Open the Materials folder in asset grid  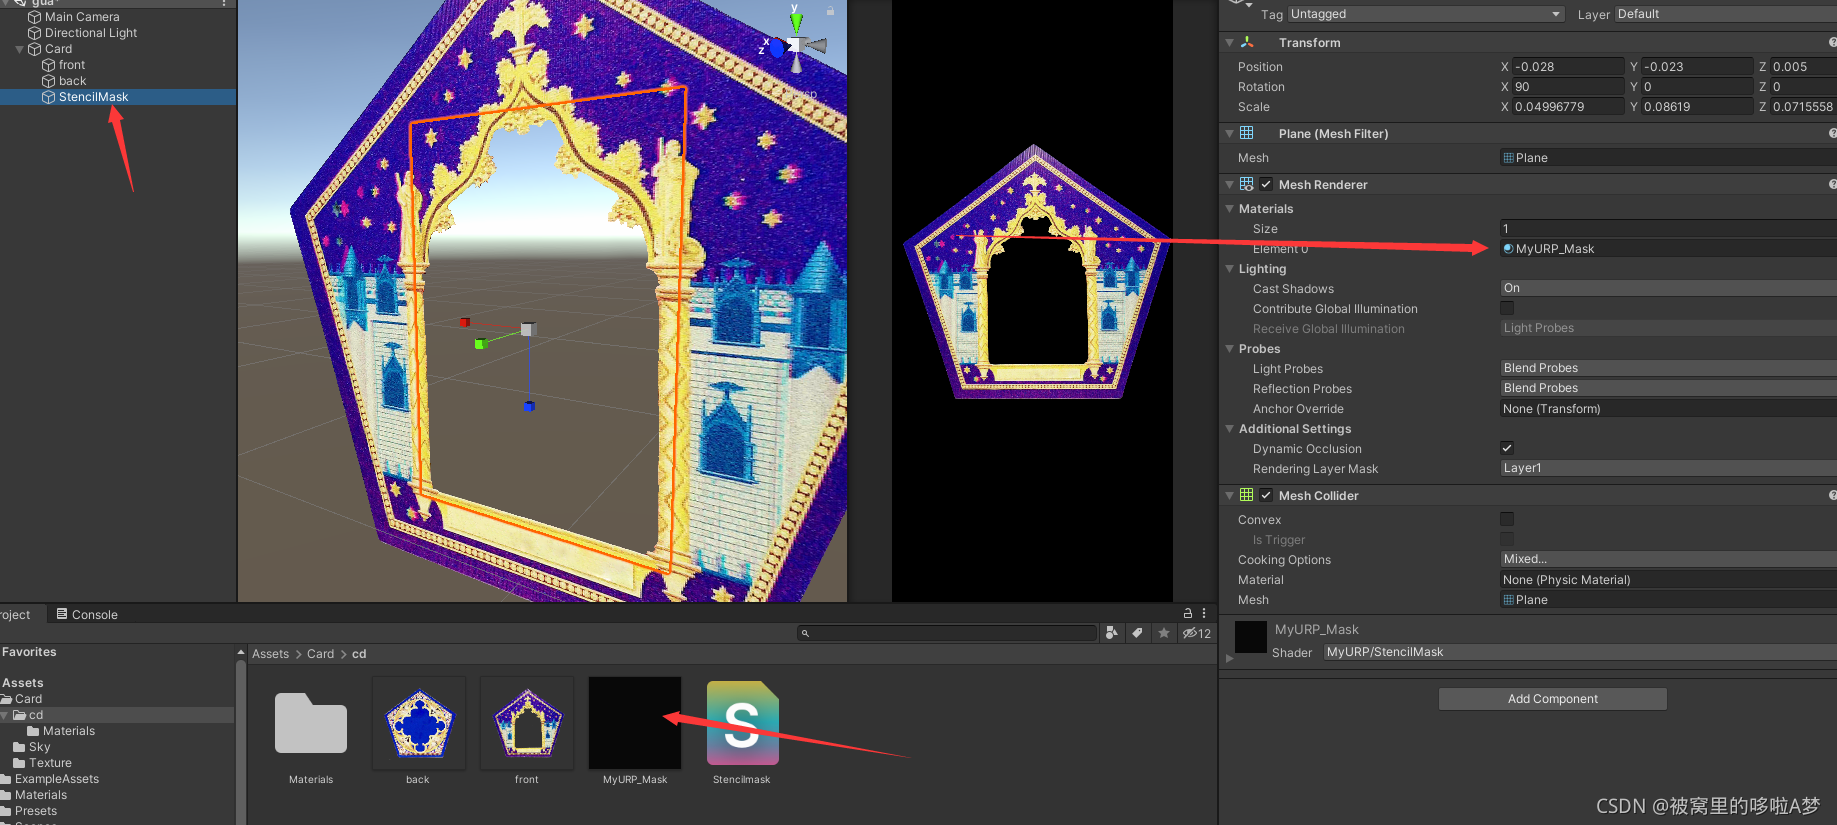click(x=311, y=724)
